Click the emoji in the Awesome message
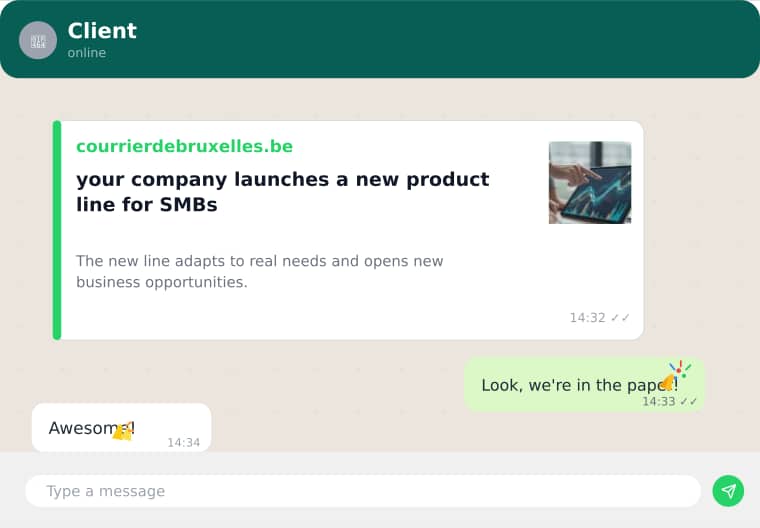Screen dimensions: 760x528 pyautogui.click(x=123, y=431)
